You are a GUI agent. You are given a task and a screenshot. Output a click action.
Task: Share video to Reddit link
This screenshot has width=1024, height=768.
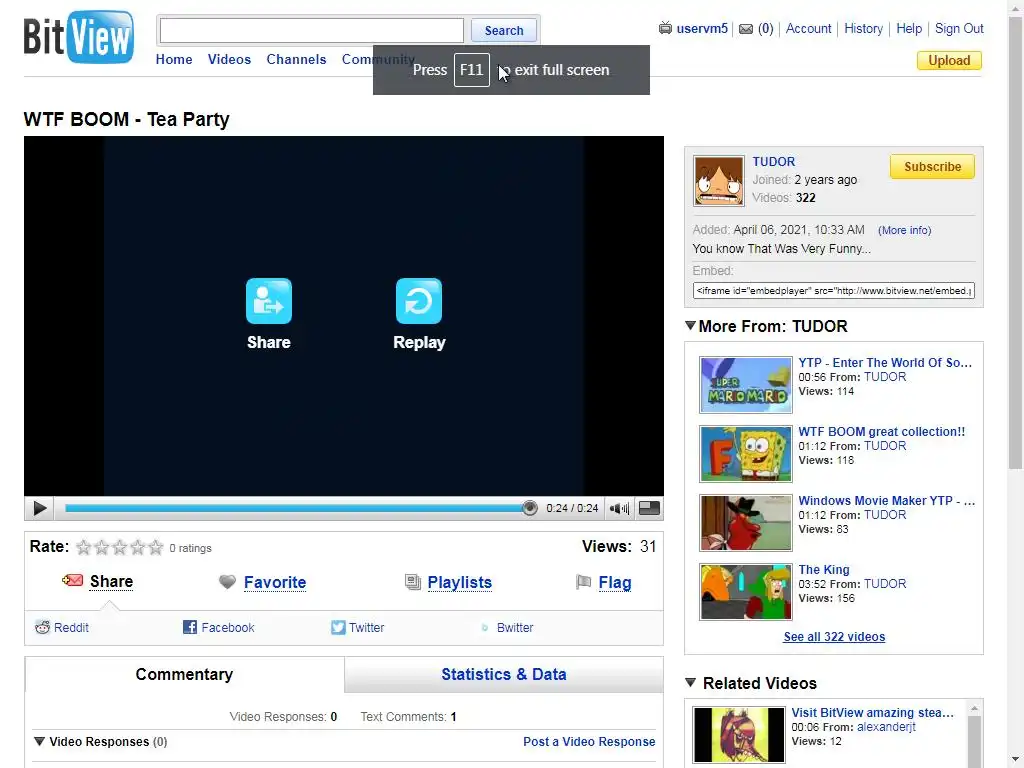[x=71, y=628]
